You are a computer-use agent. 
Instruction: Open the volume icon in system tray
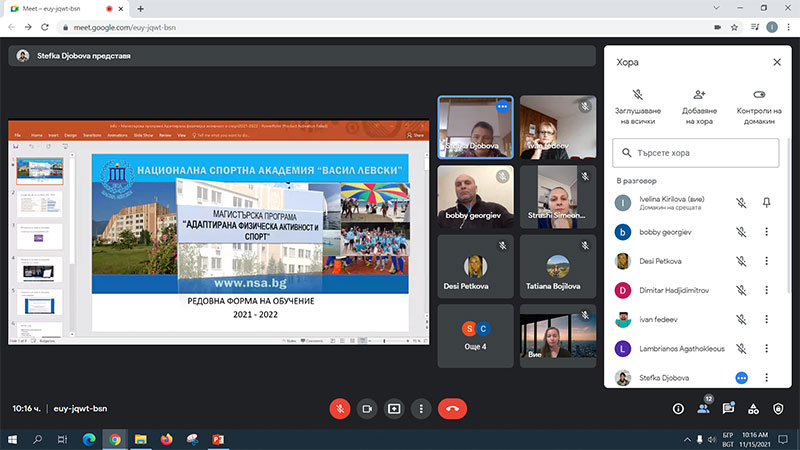[x=712, y=439]
